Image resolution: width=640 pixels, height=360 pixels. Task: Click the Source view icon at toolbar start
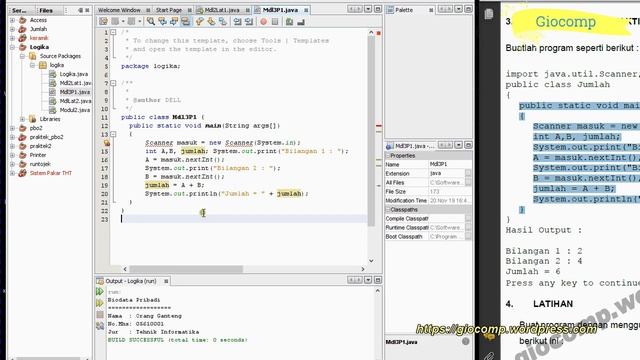(x=103, y=21)
